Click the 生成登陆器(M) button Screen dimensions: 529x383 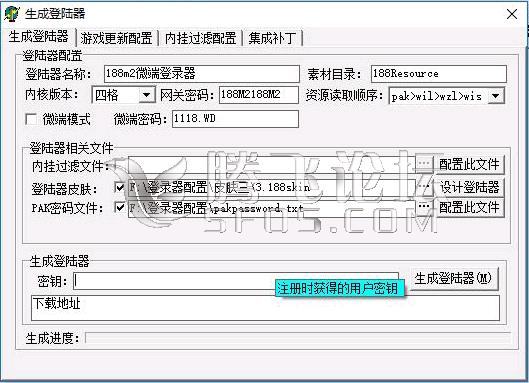tap(453, 278)
